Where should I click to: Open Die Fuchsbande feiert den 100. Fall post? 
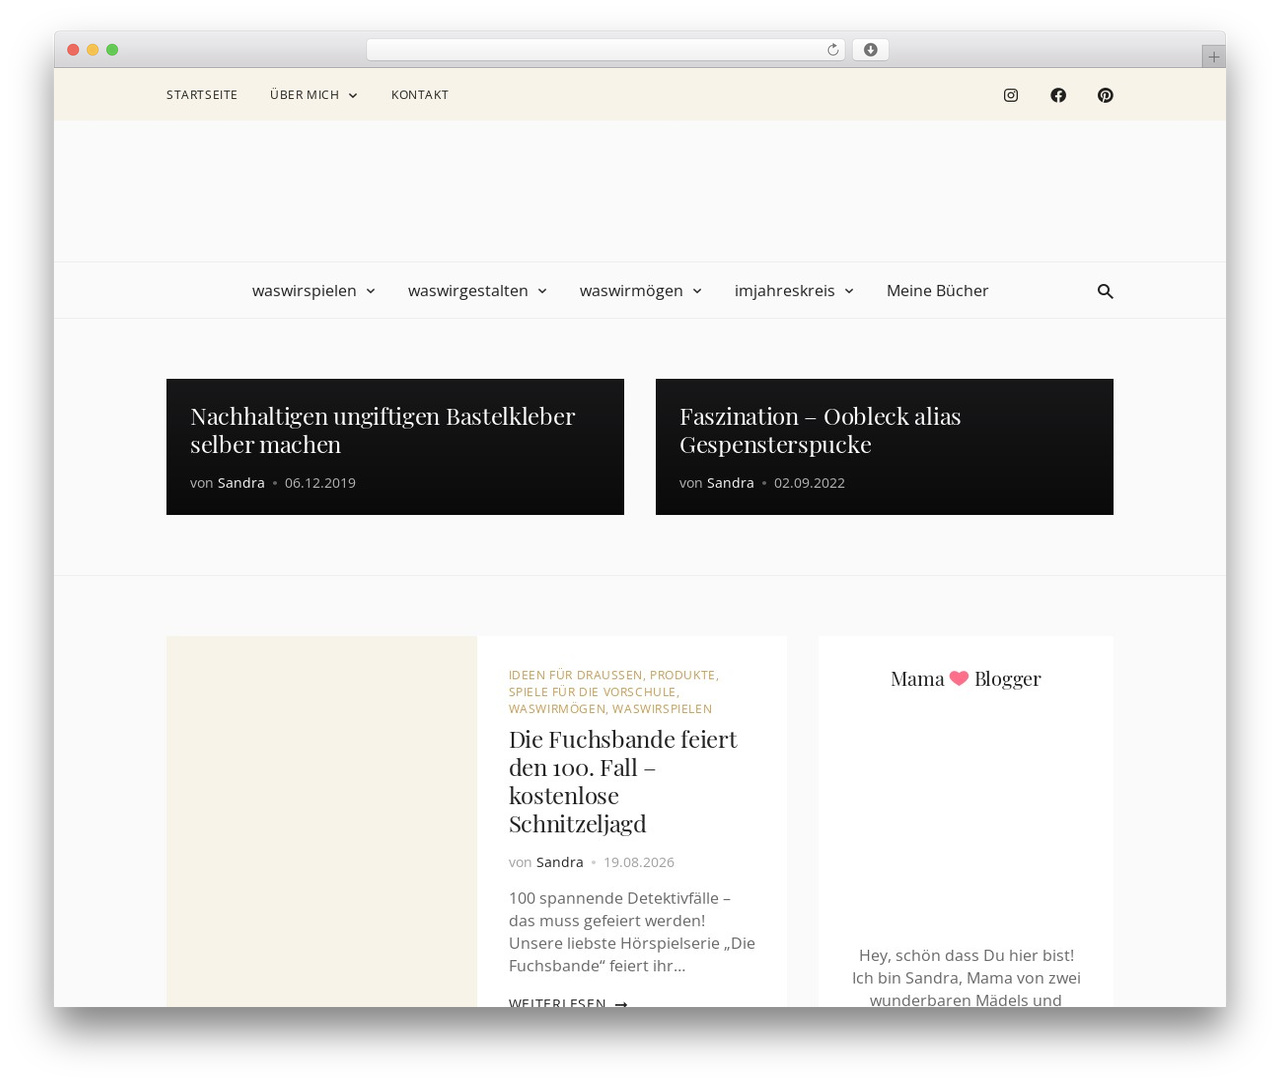[x=622, y=781]
